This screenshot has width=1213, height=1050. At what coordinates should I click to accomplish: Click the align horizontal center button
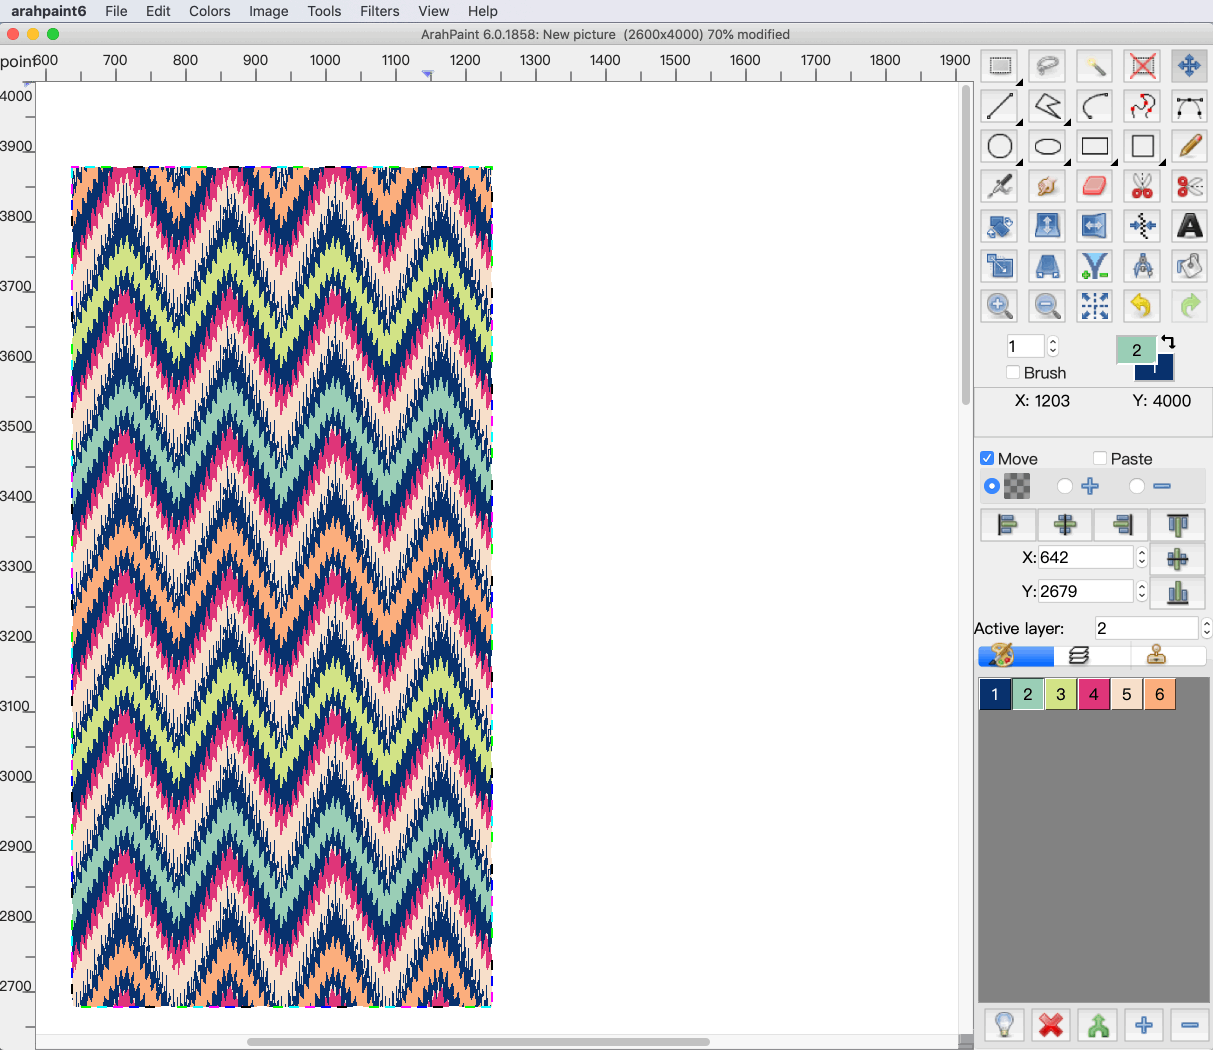1065,524
